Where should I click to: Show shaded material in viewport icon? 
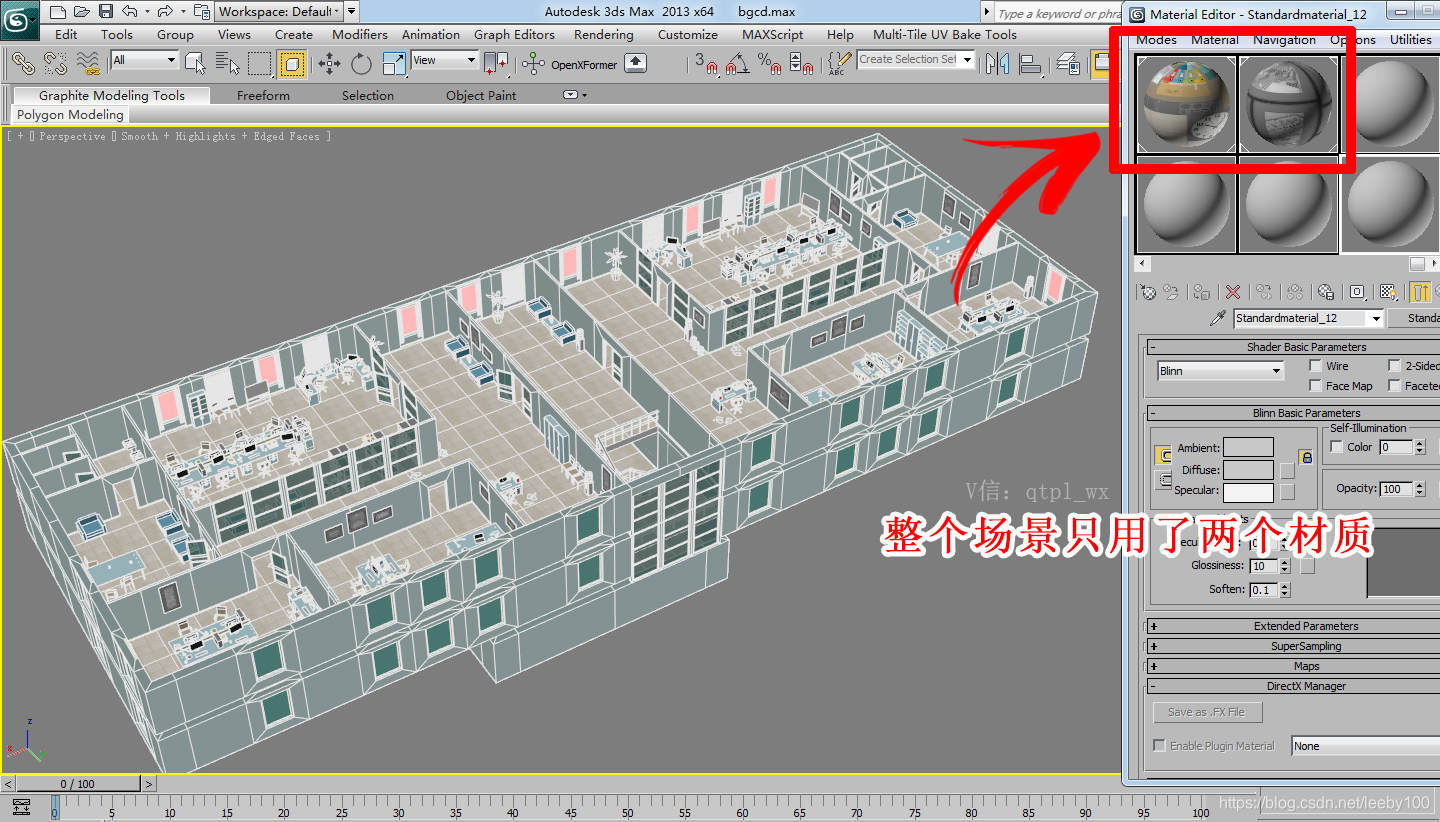pyautogui.click(x=1388, y=292)
